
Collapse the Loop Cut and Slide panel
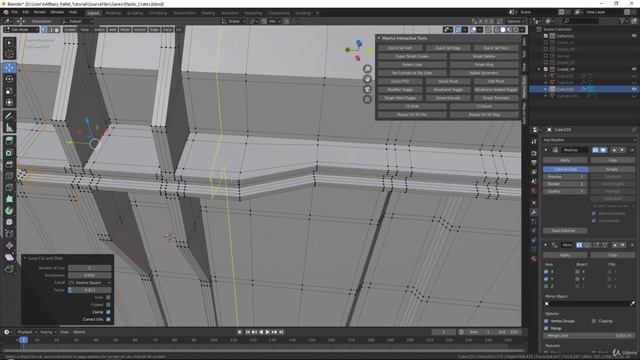click(x=25, y=258)
